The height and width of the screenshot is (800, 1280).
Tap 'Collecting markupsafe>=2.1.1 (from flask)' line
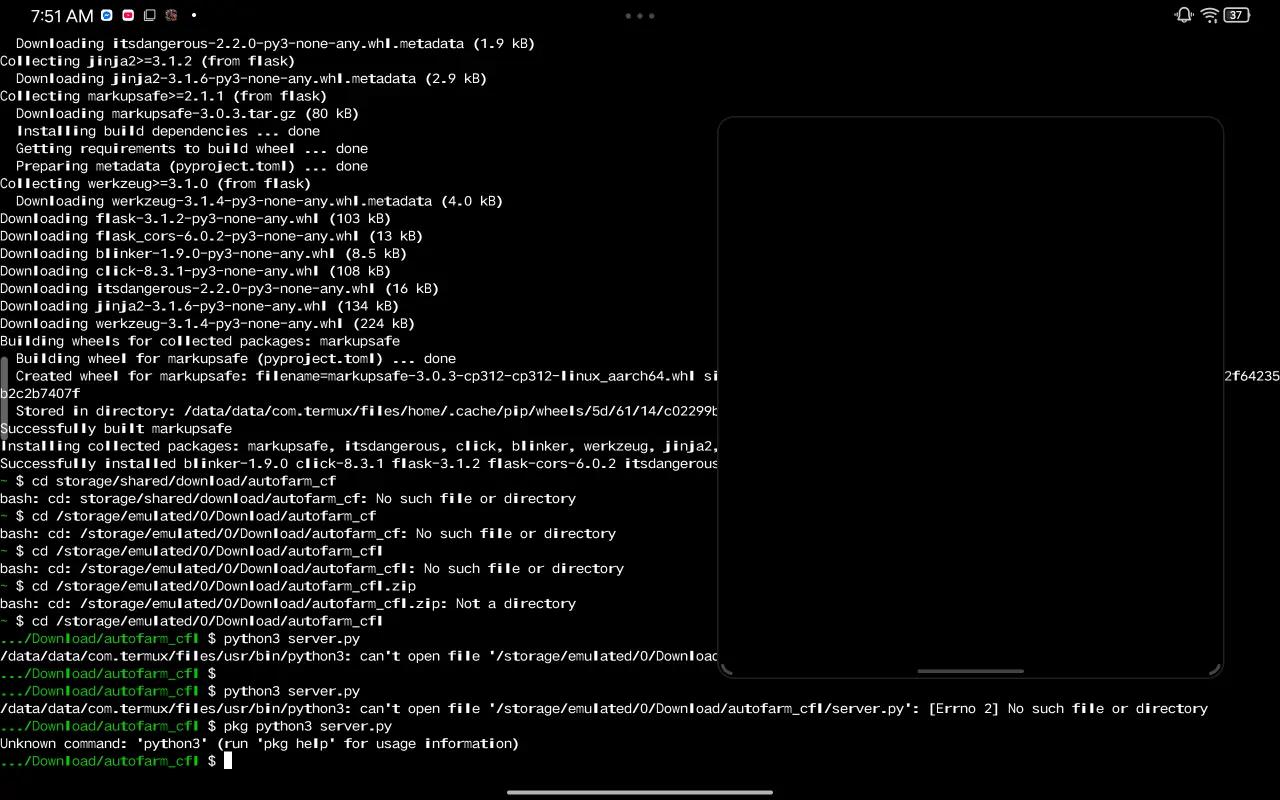164,96
